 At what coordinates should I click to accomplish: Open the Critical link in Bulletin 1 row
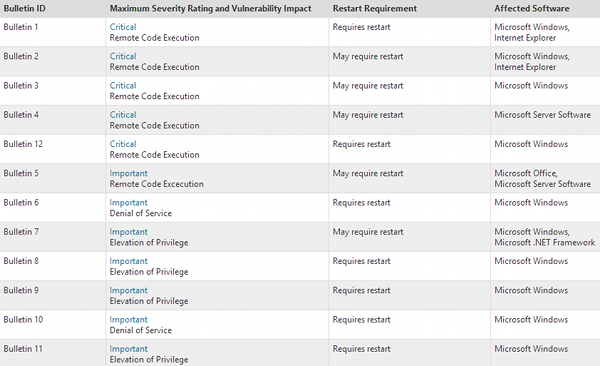123,27
